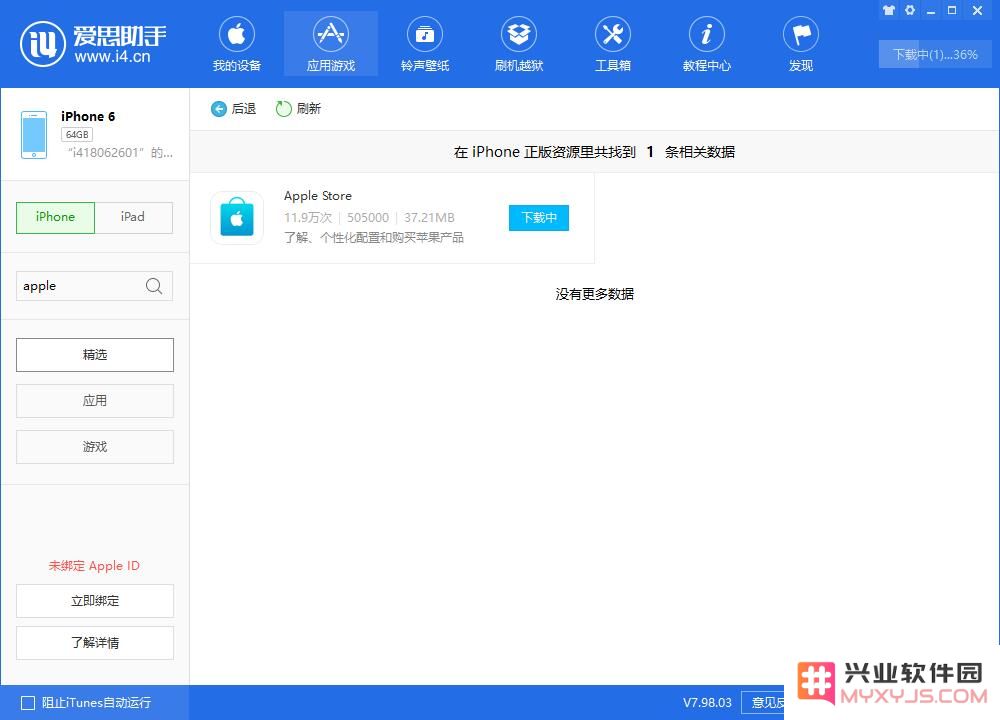Click the device name "i418062601" 的...
The height and width of the screenshot is (720, 1000).
(x=120, y=152)
